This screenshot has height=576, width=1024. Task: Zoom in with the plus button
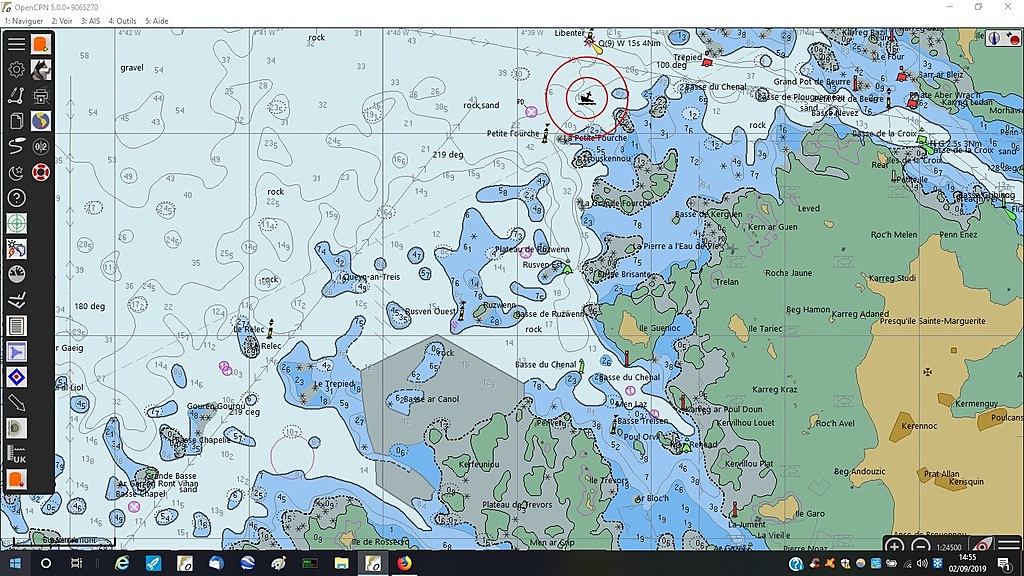point(894,546)
